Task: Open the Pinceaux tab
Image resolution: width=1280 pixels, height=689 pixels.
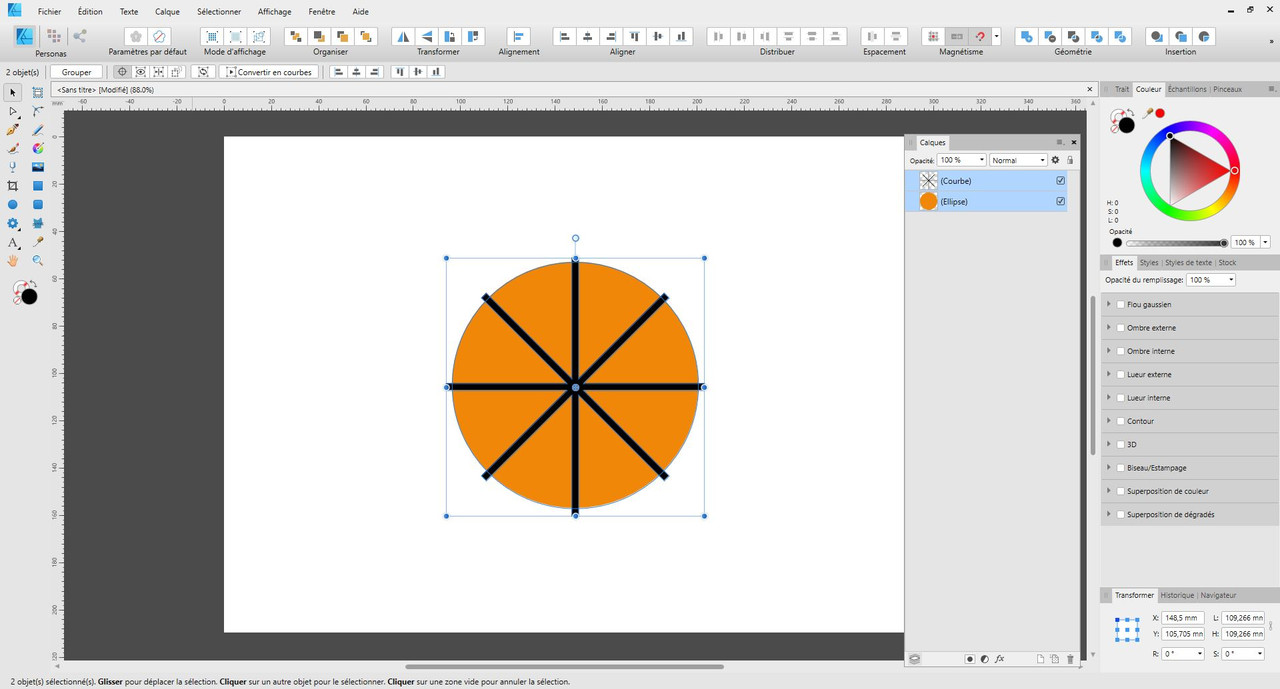Action: click(x=1227, y=89)
